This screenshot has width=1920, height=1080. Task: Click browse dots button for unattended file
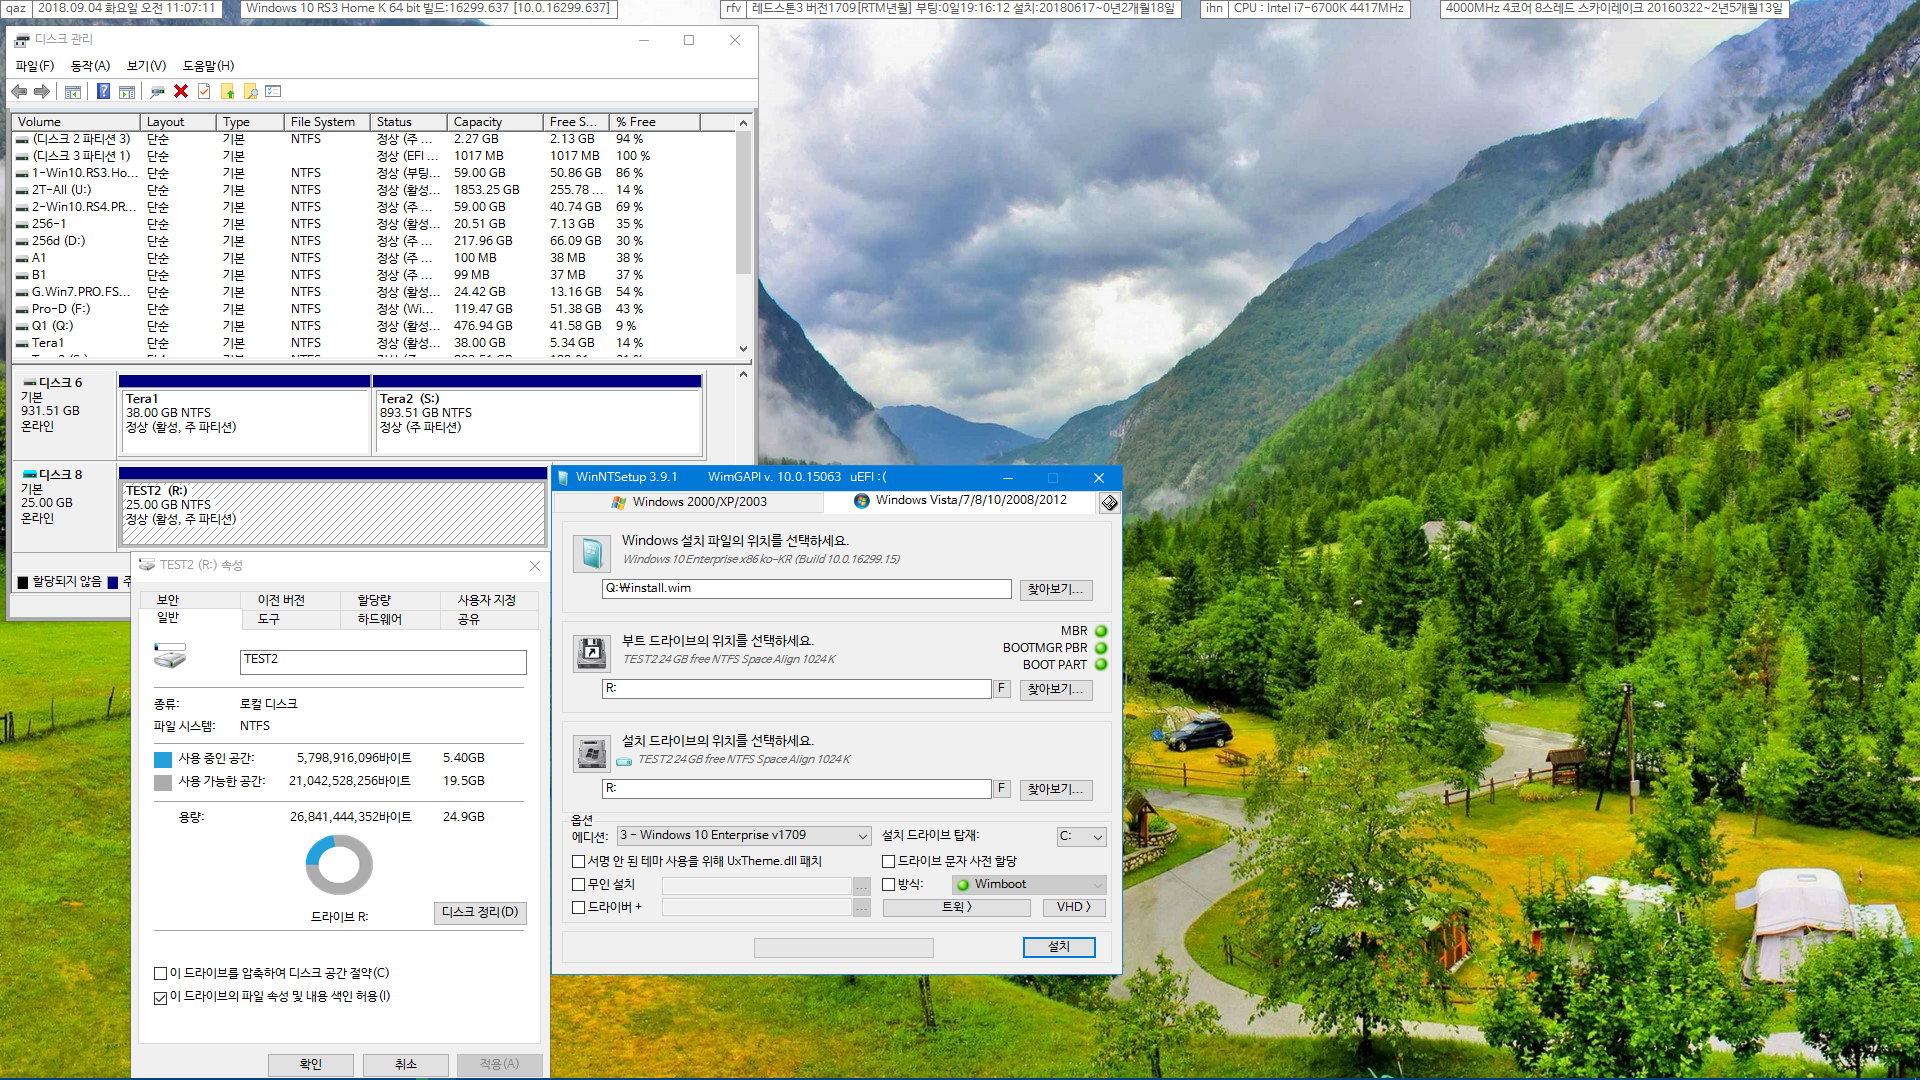coord(861,886)
